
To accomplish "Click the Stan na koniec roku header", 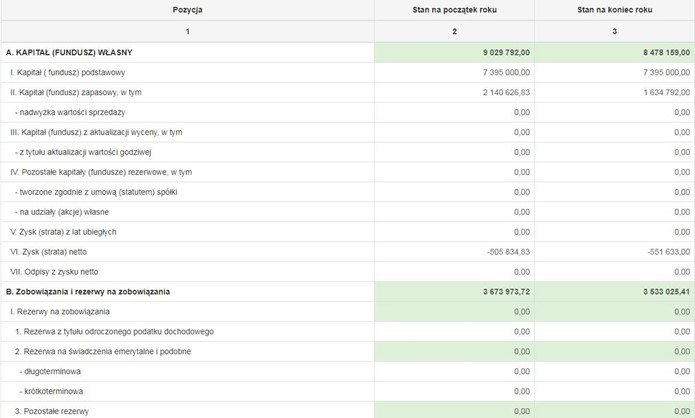I will 614,10.
